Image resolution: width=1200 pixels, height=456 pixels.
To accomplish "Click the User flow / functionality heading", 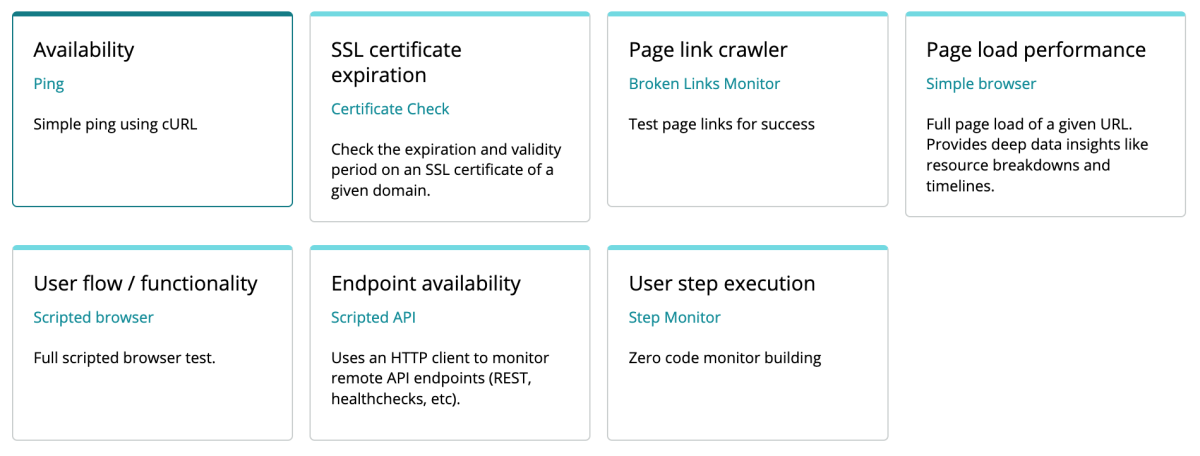I will coord(145,284).
